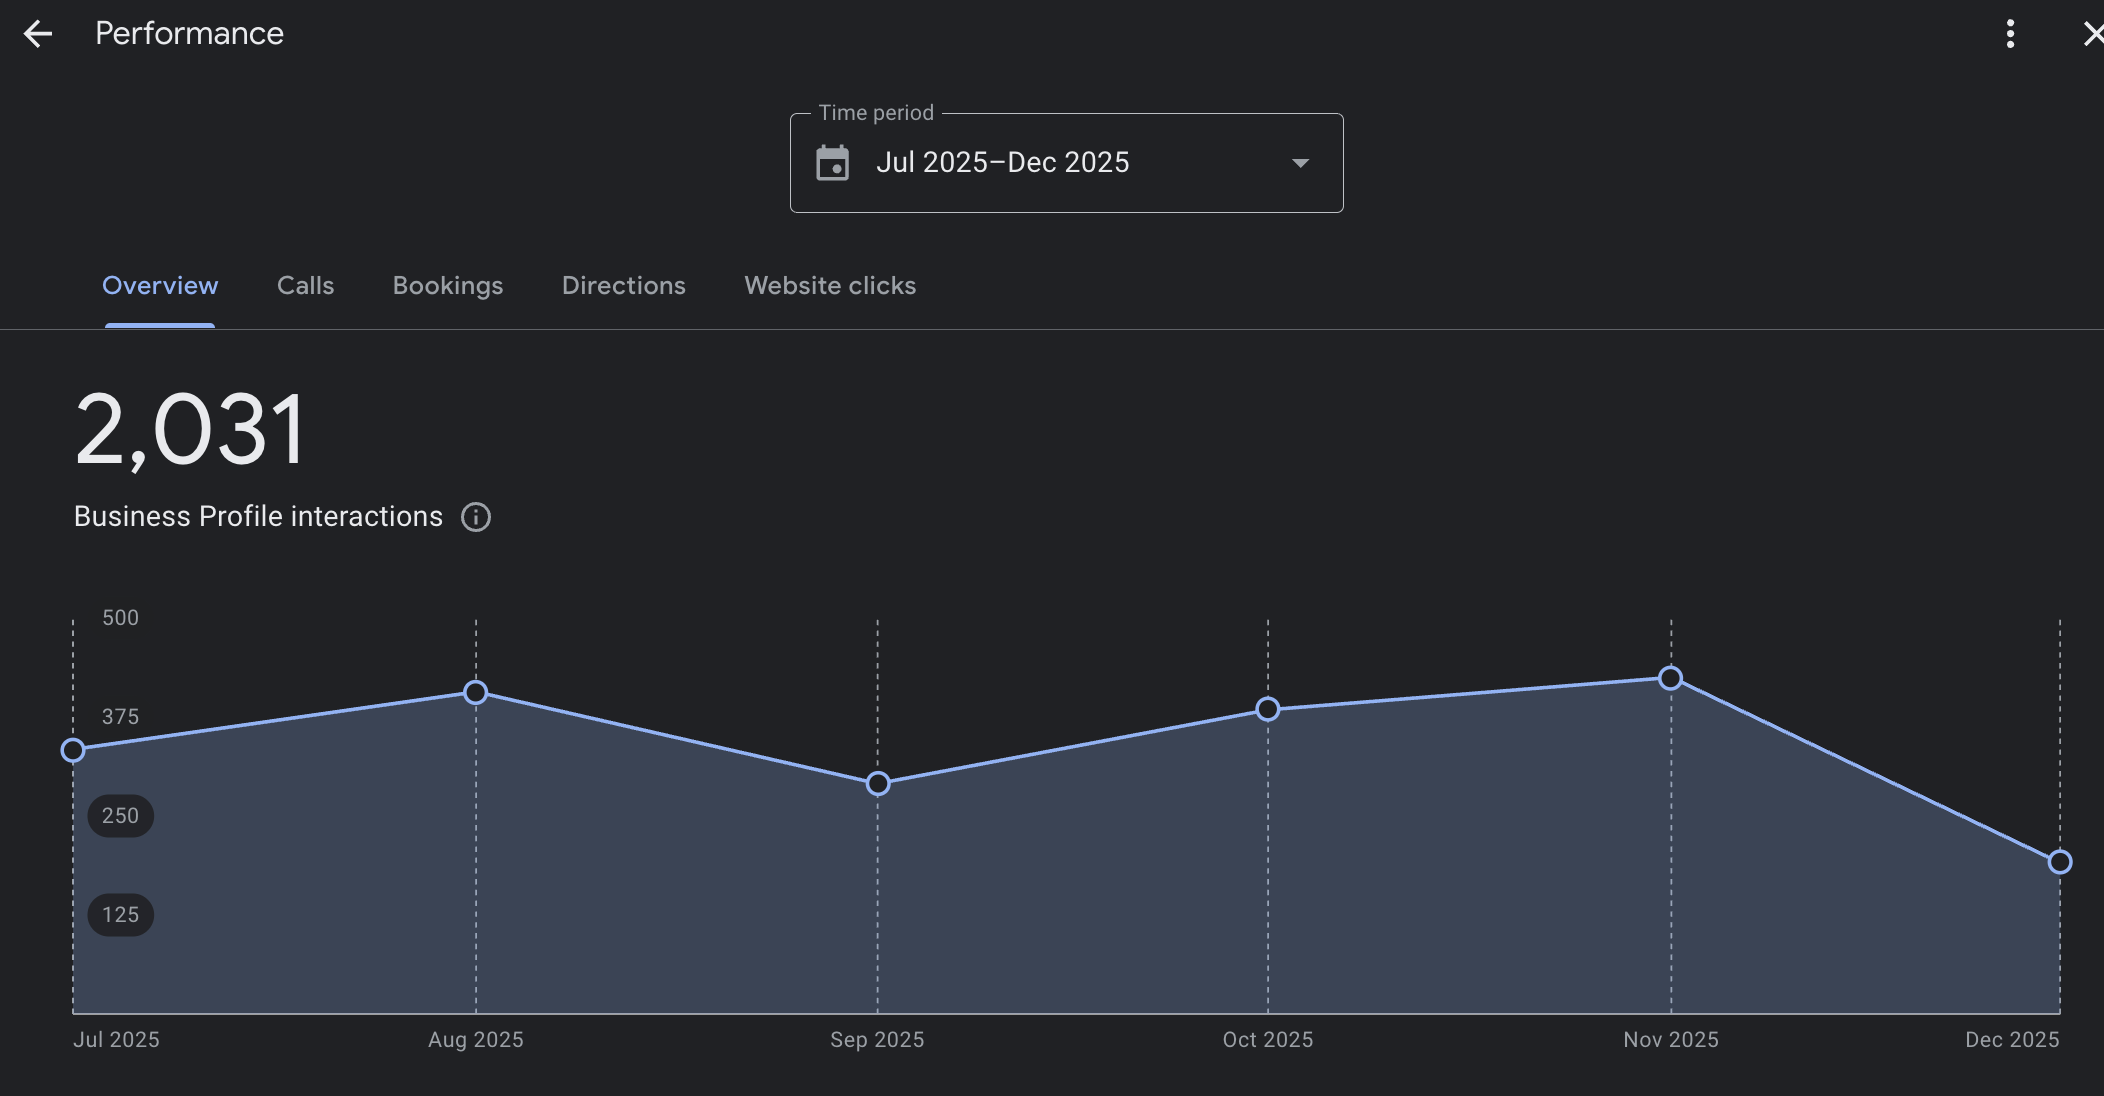Click the Overview tab

(160, 286)
